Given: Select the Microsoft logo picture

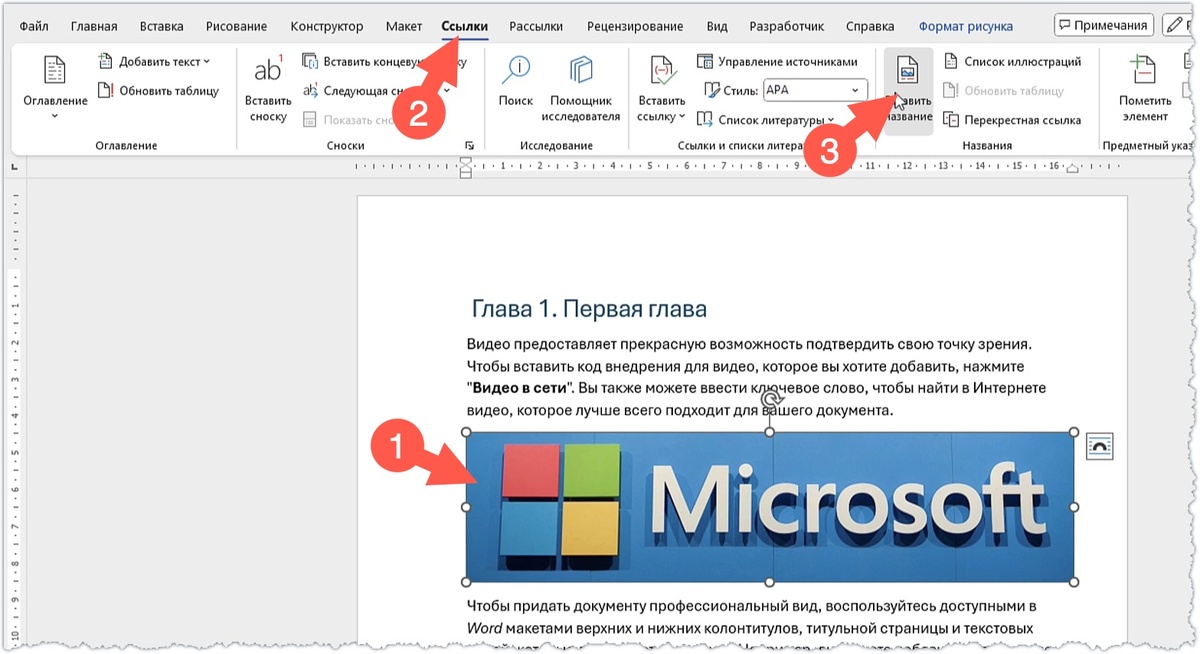Looking at the screenshot, I should [x=770, y=507].
